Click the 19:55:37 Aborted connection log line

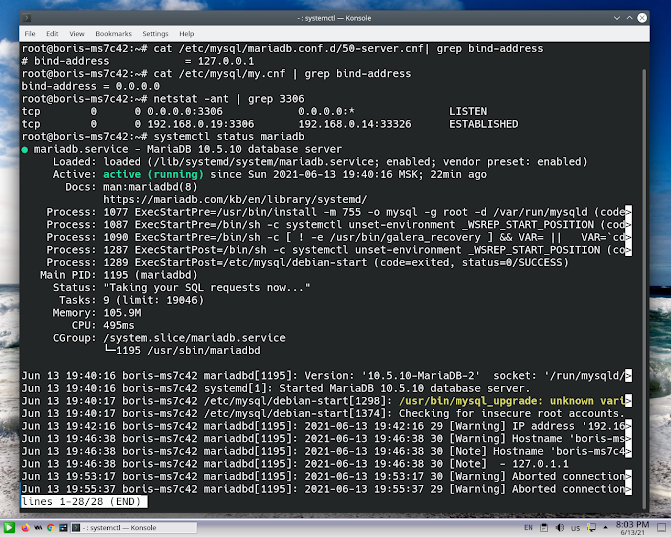(327, 489)
